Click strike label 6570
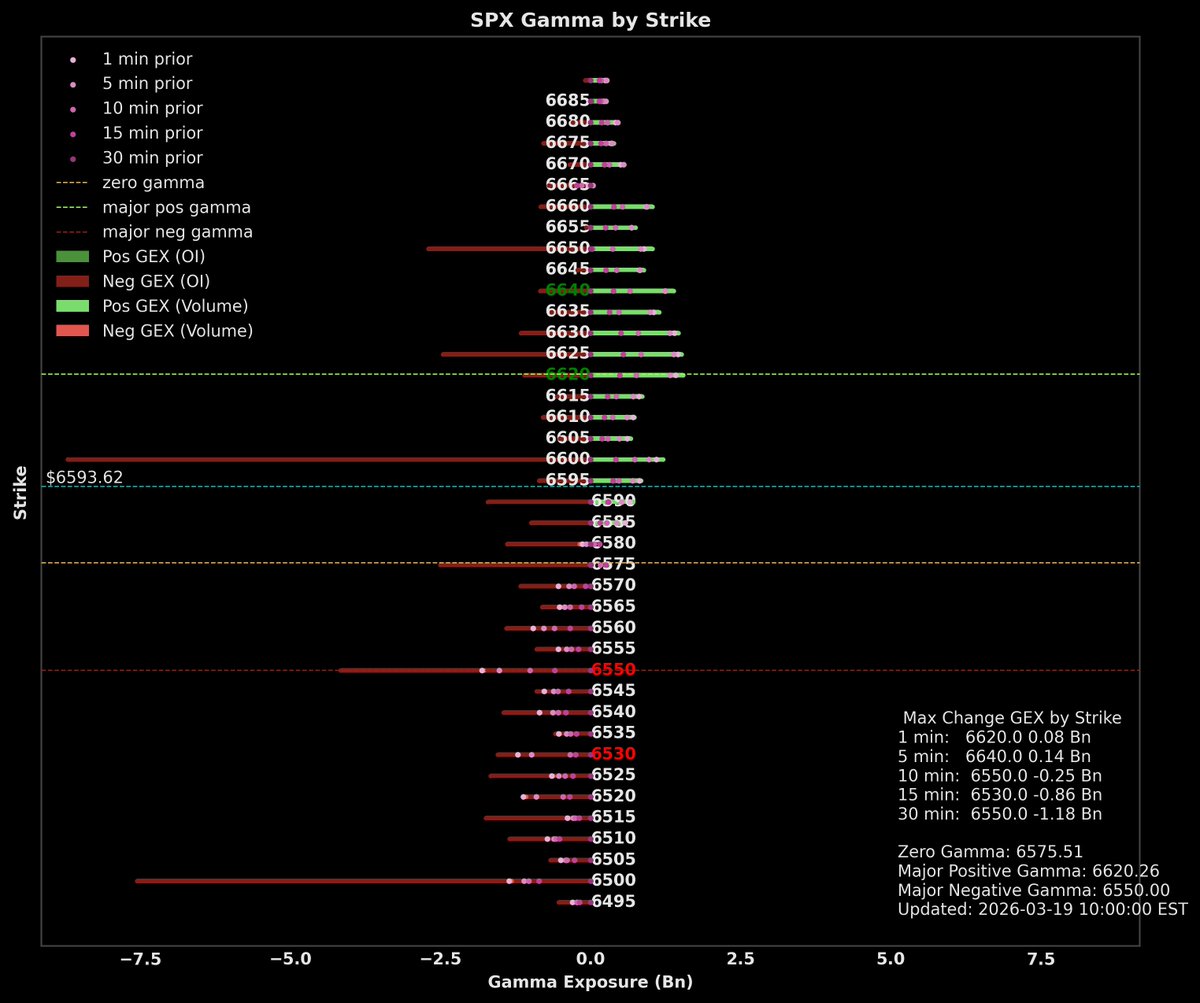1200x1003 pixels. point(613,585)
